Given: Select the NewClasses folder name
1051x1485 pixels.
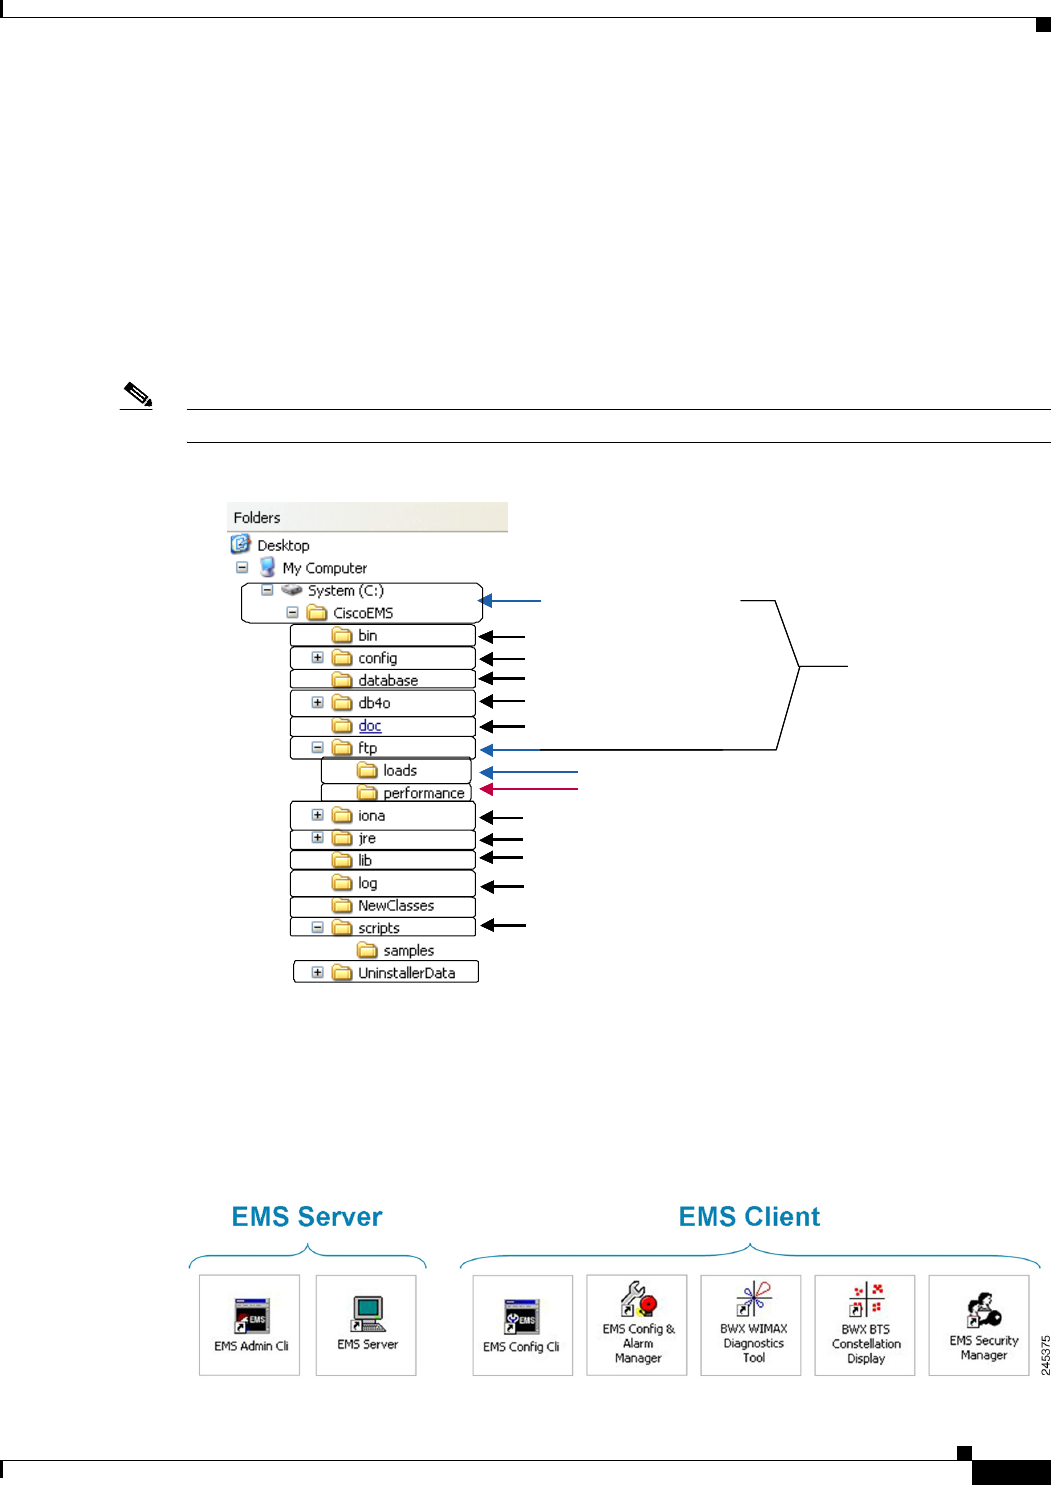Looking at the screenshot, I should [396, 906].
